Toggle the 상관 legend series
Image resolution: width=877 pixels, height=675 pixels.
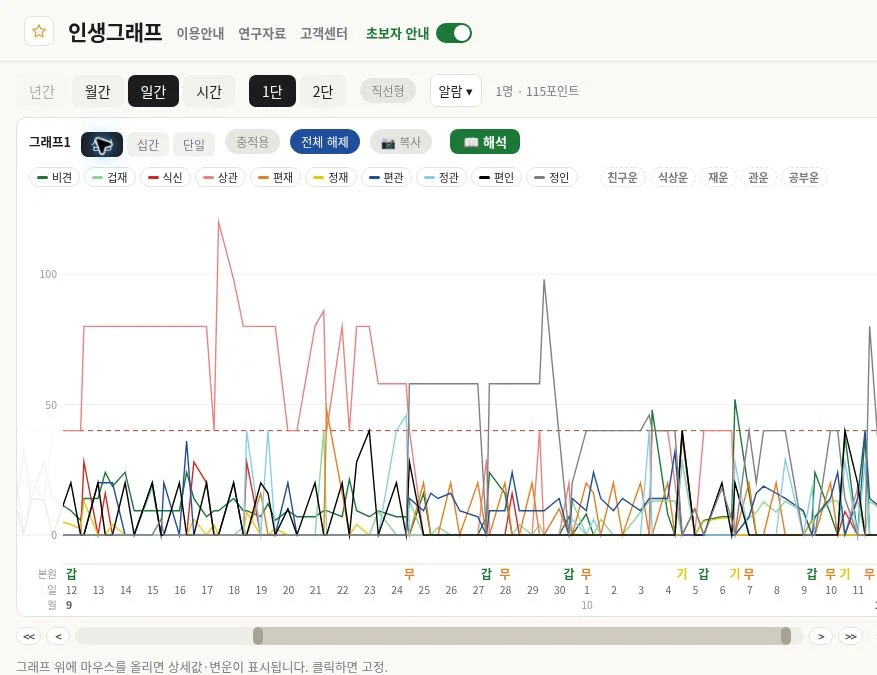click(220, 177)
